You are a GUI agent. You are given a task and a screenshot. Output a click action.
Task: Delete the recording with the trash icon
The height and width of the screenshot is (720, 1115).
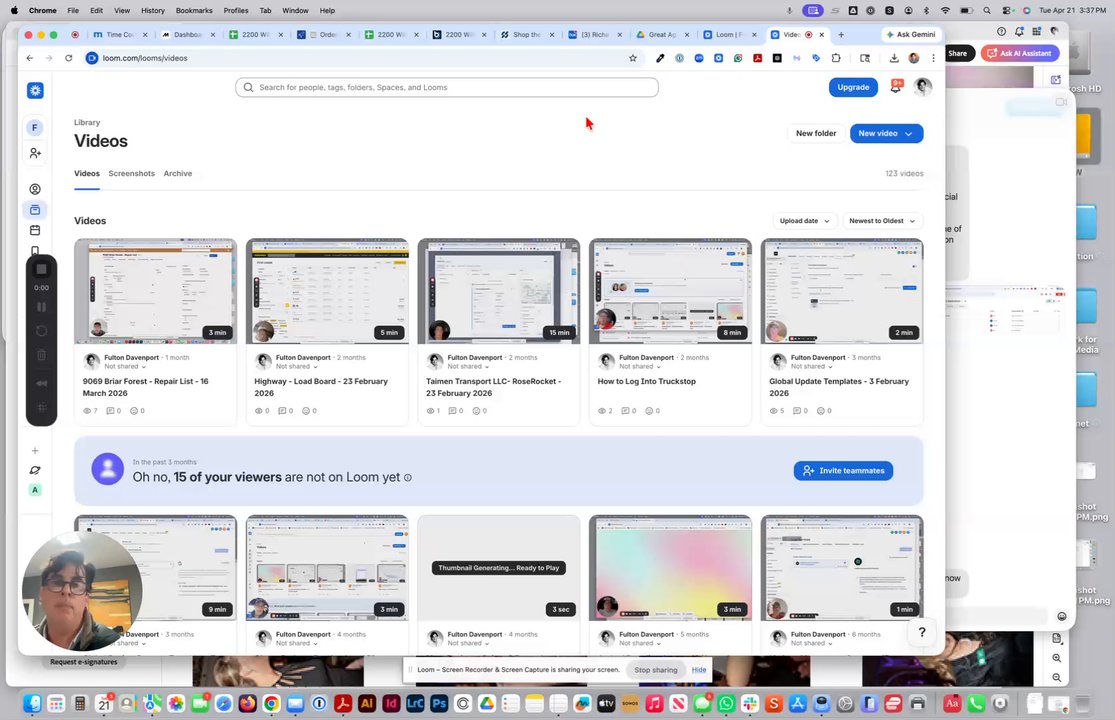(x=41, y=355)
